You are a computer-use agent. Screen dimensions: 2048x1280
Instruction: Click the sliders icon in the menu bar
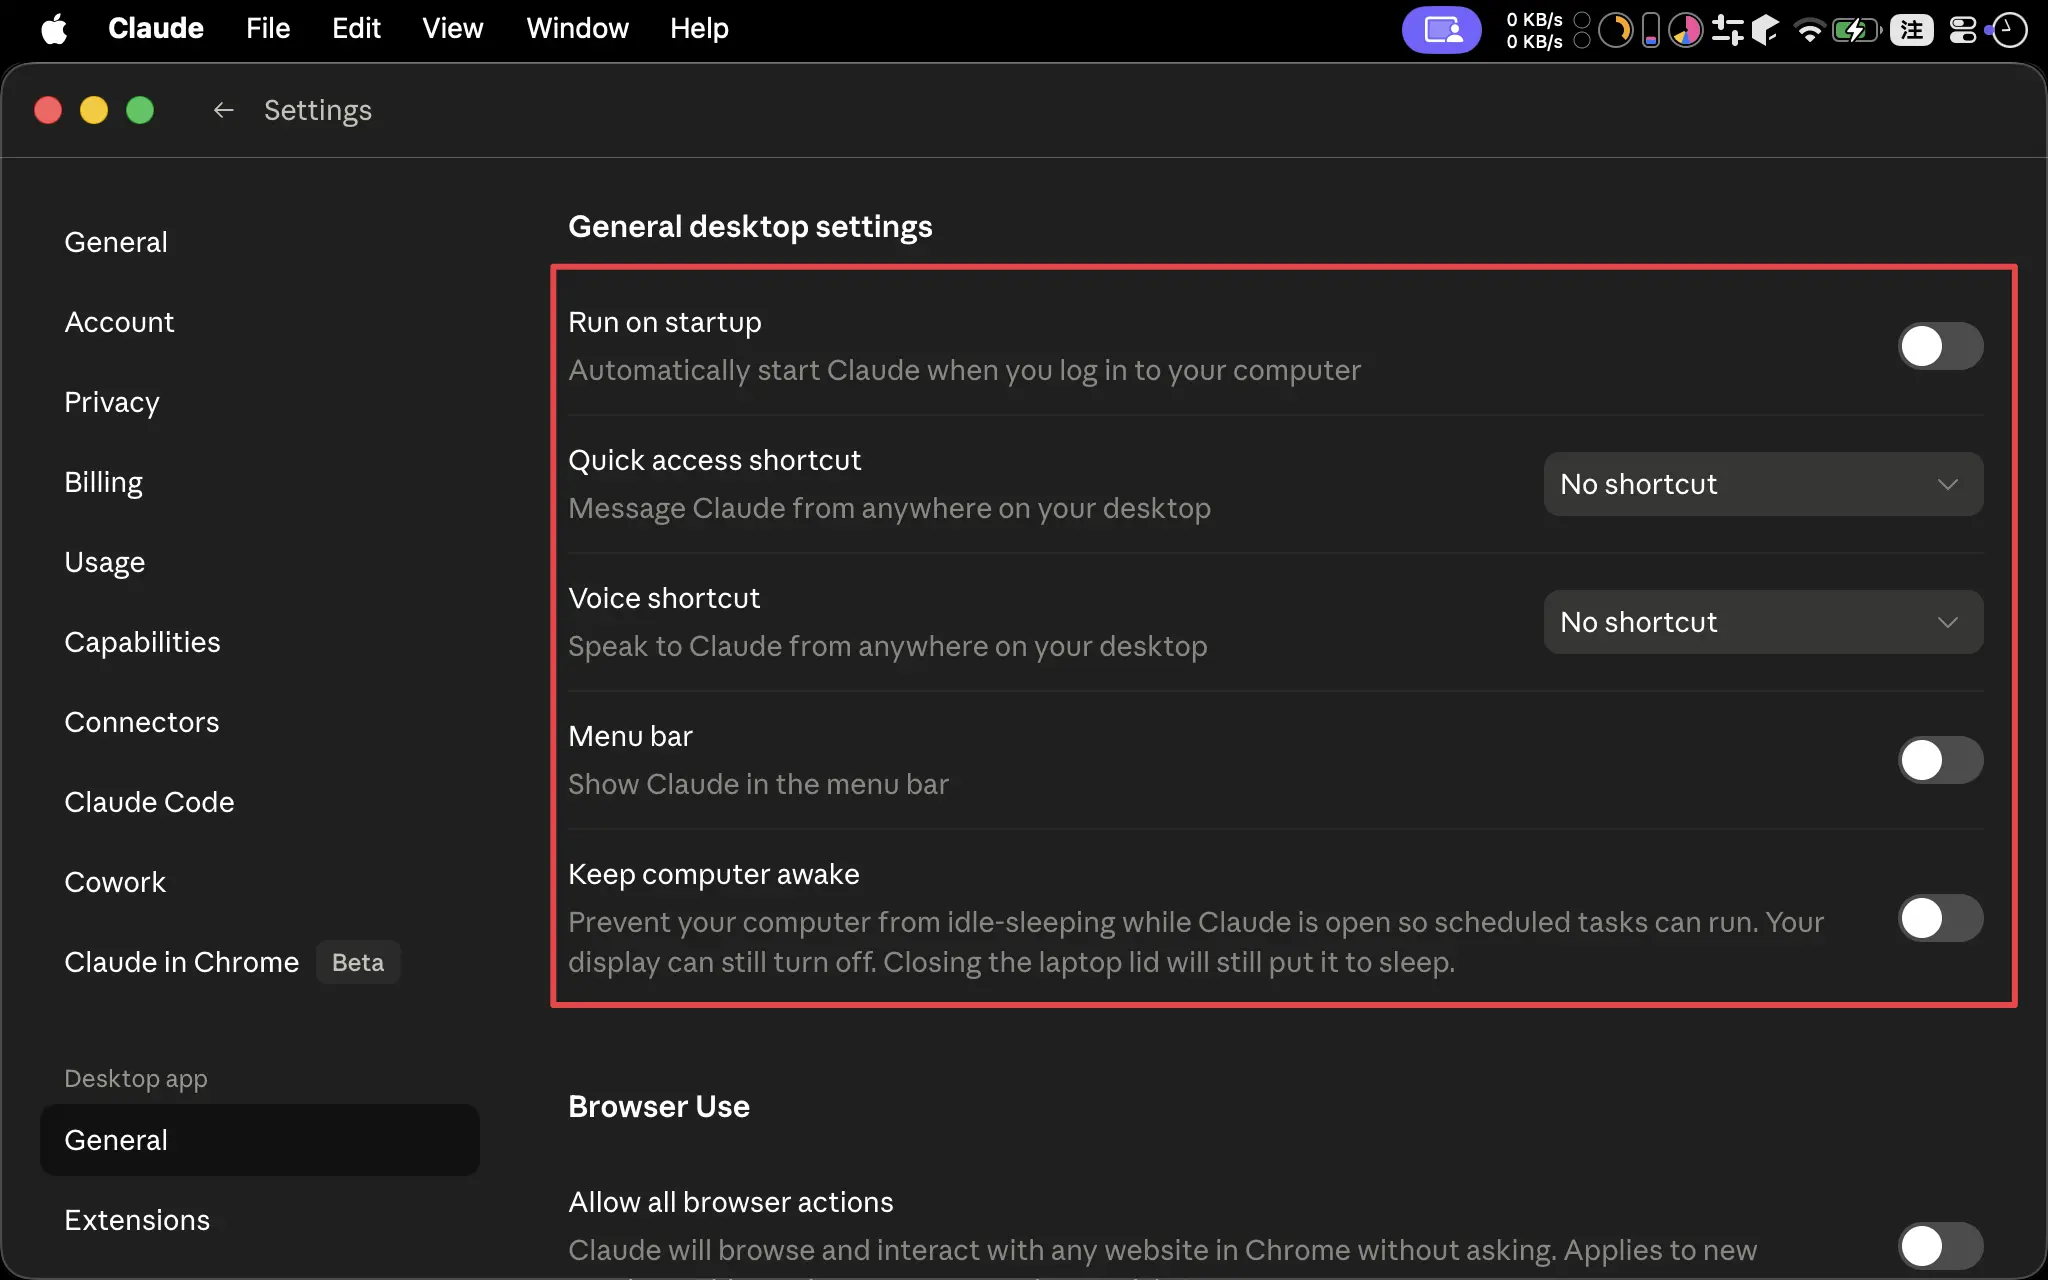click(1727, 30)
